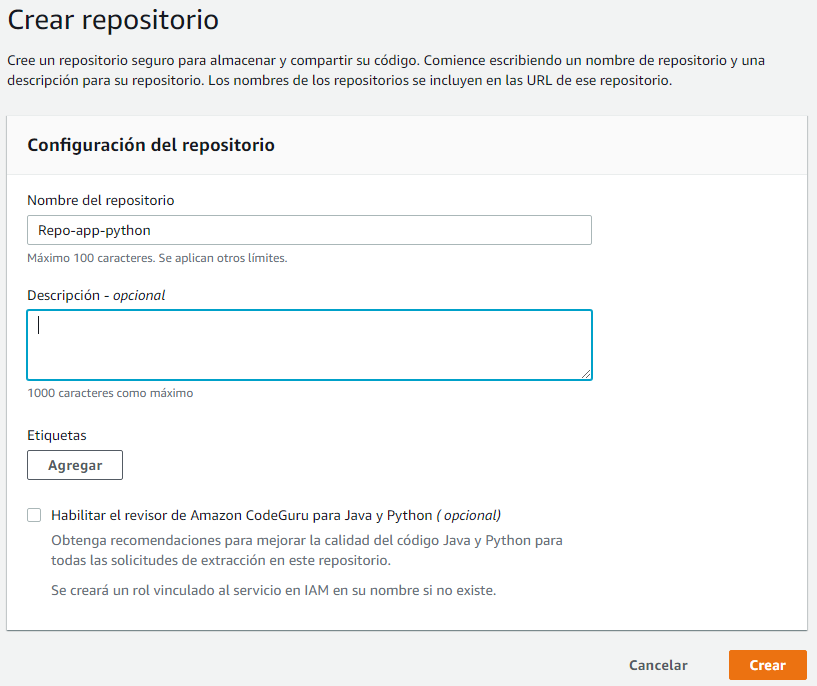This screenshot has width=817, height=686.
Task: Click the 'Nombre del repositorio' label
Action: (x=101, y=201)
